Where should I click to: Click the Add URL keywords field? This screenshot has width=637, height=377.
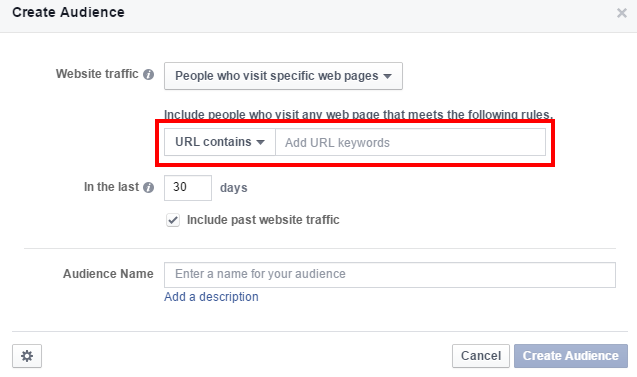coord(410,142)
